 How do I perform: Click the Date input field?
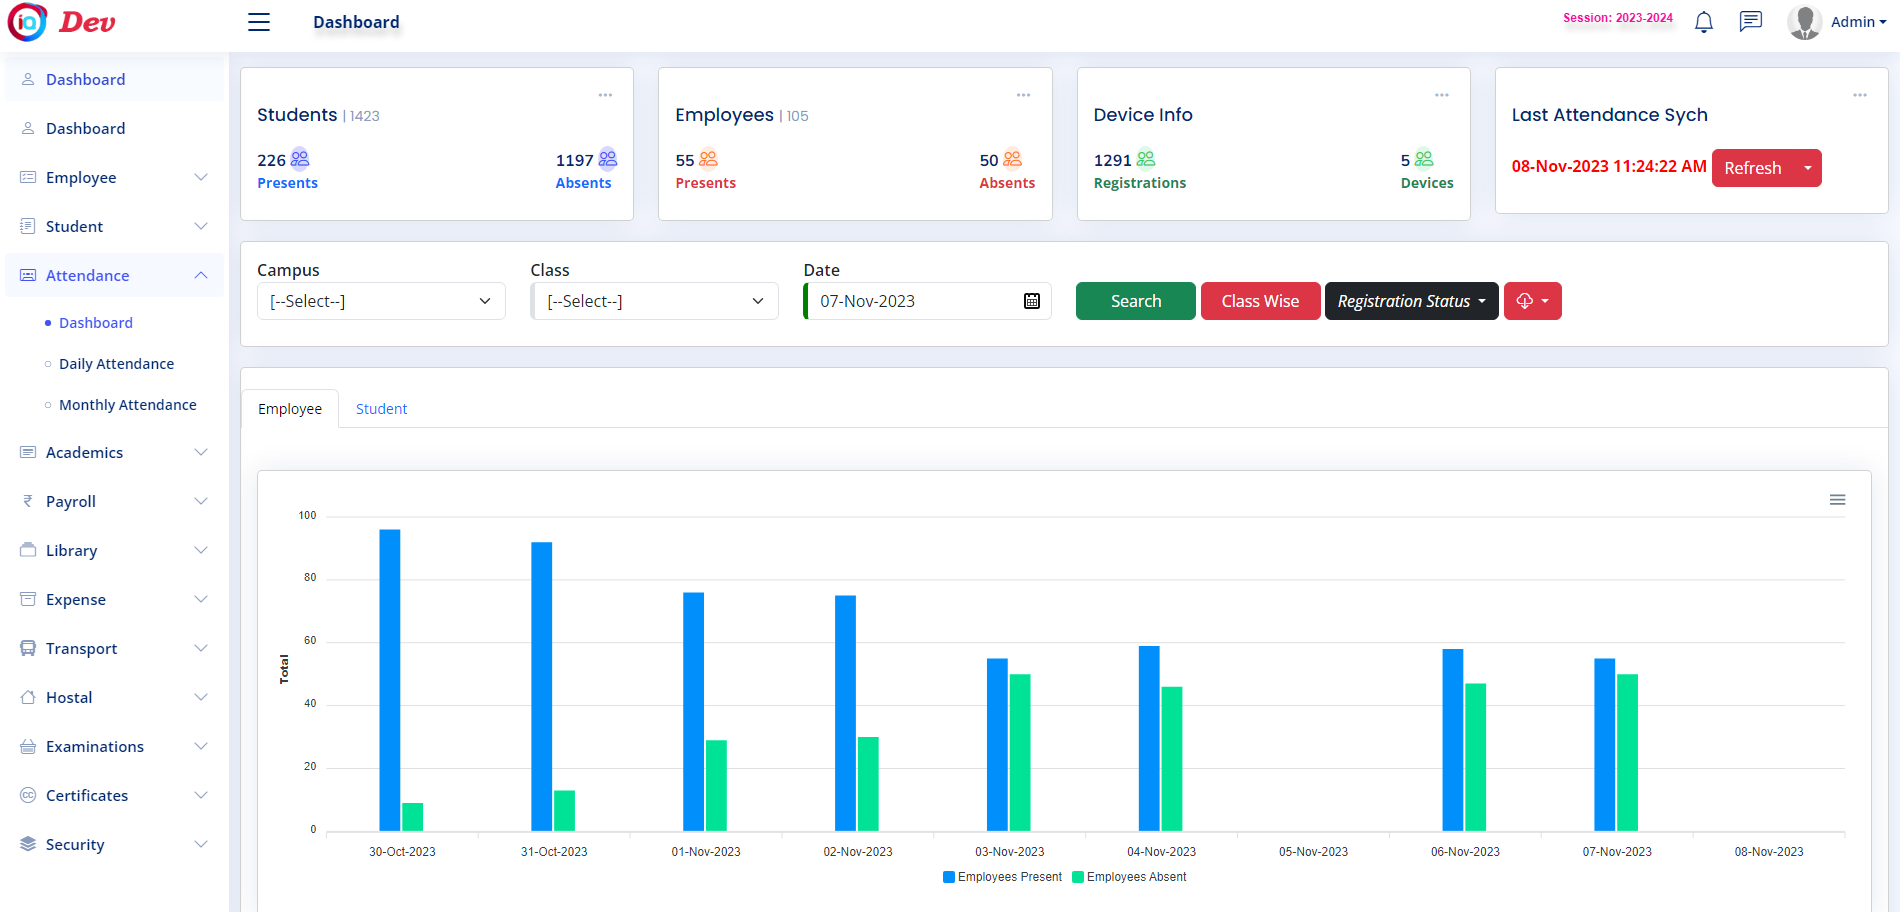click(915, 301)
